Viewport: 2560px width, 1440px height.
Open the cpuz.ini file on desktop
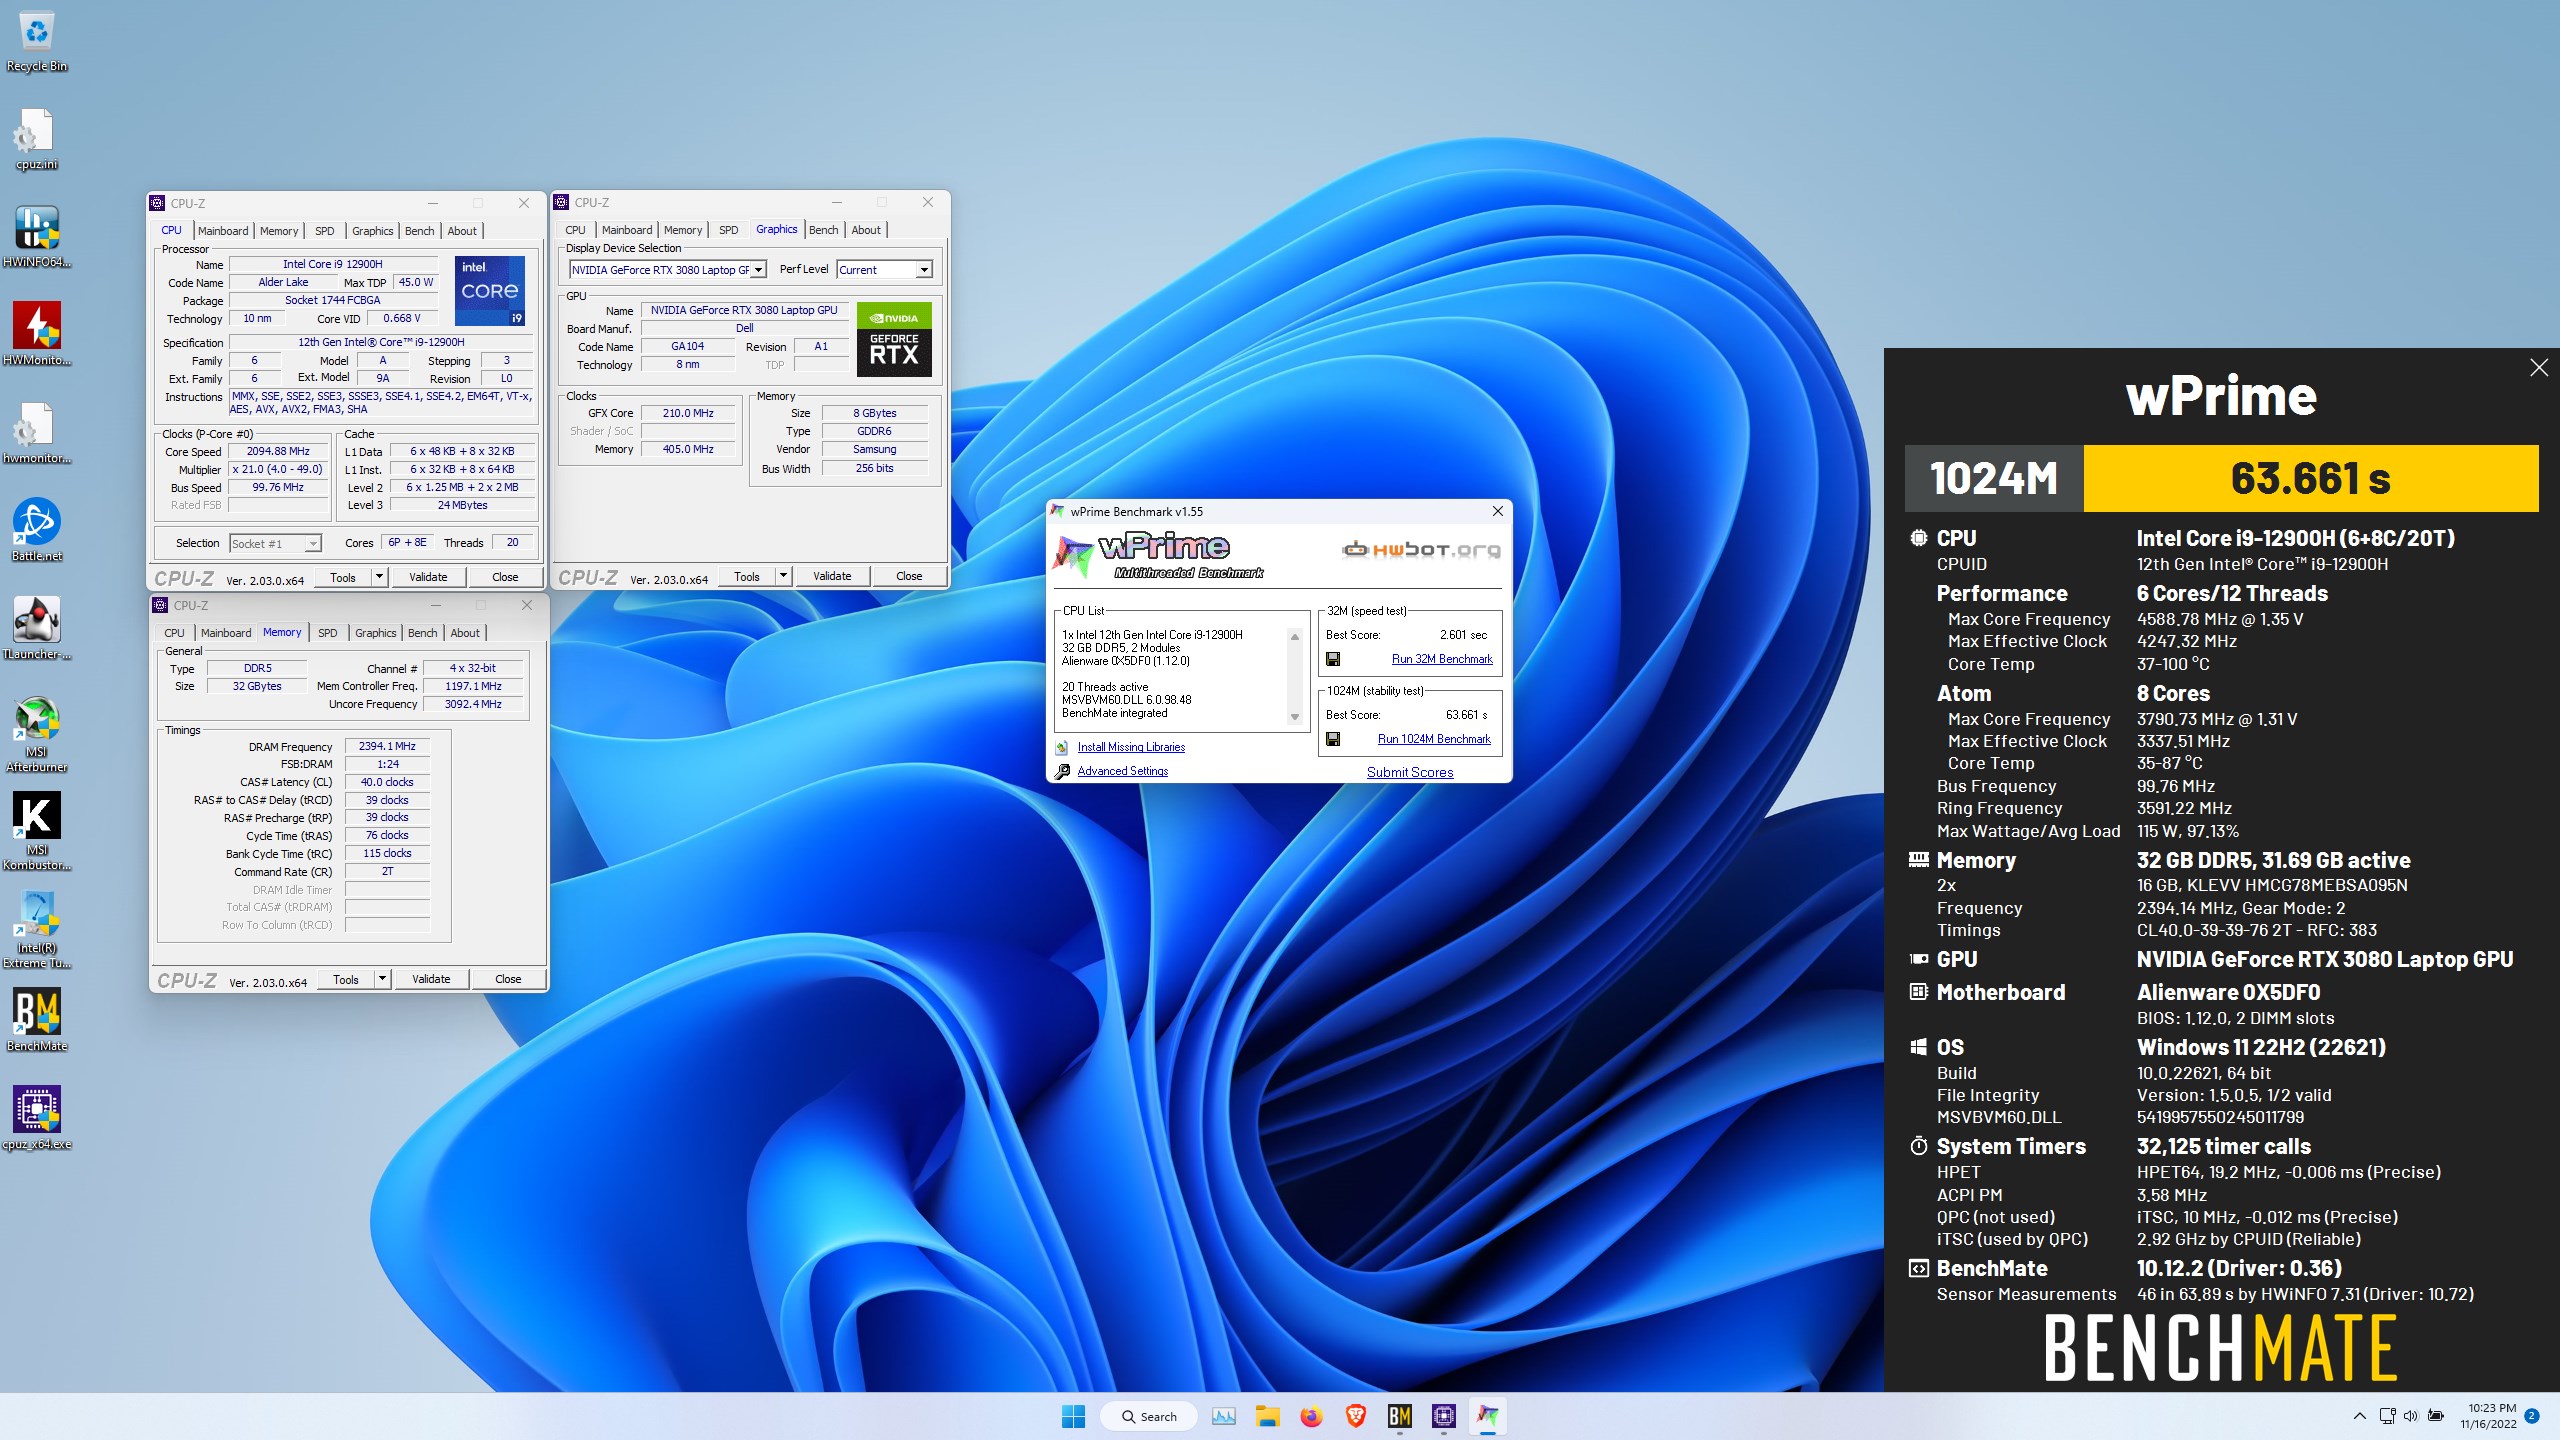click(37, 140)
